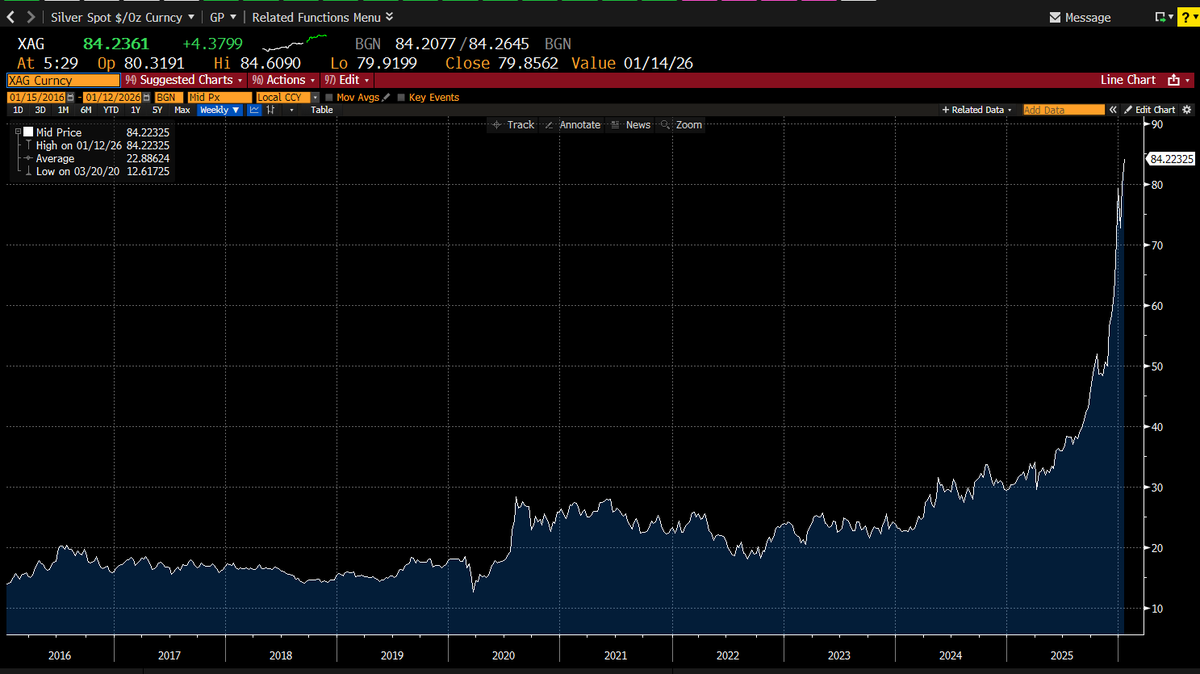Open the Edit menu

pyautogui.click(x=346, y=80)
